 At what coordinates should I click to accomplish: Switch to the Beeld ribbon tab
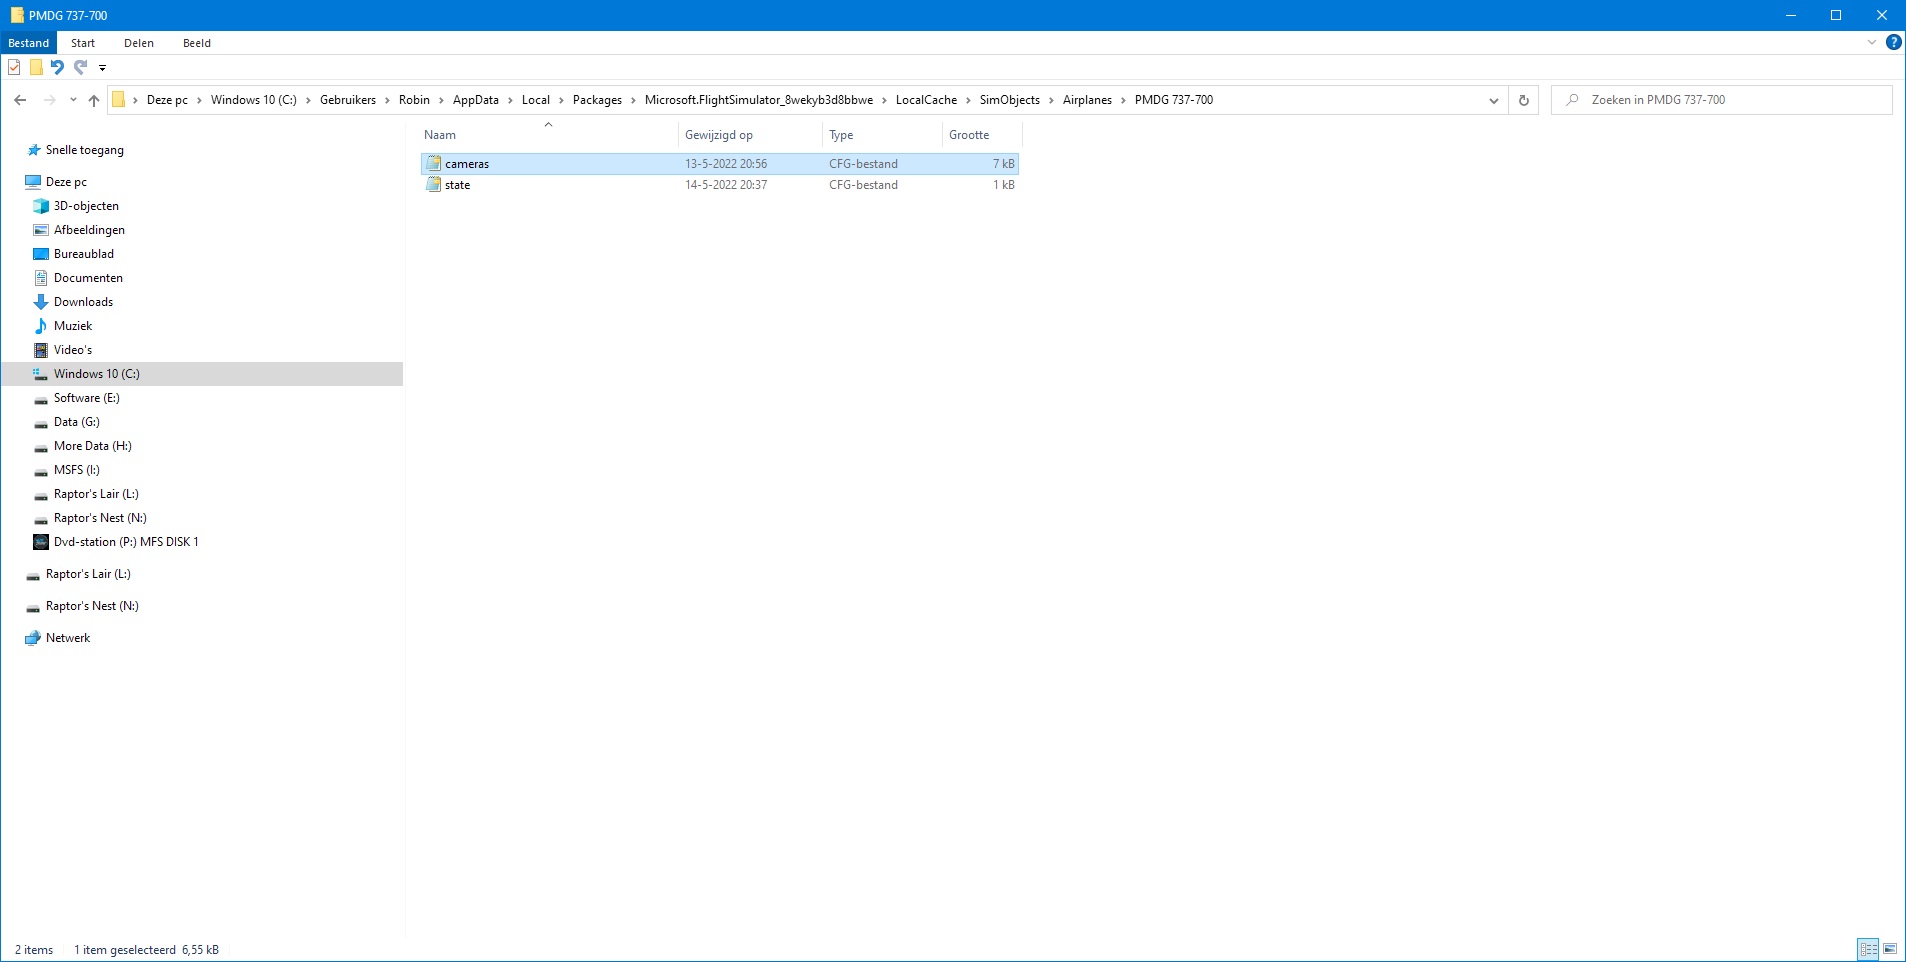(196, 43)
